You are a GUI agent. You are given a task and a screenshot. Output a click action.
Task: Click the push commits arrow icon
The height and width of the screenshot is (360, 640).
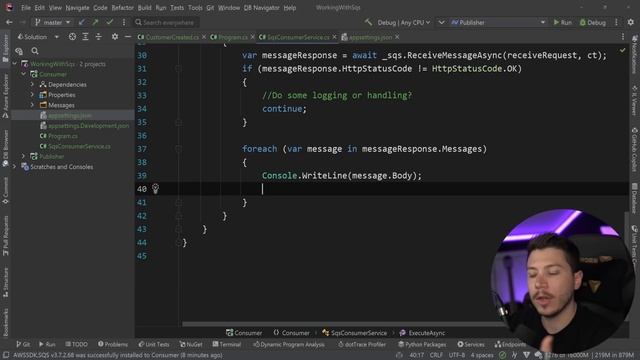click(x=96, y=22)
